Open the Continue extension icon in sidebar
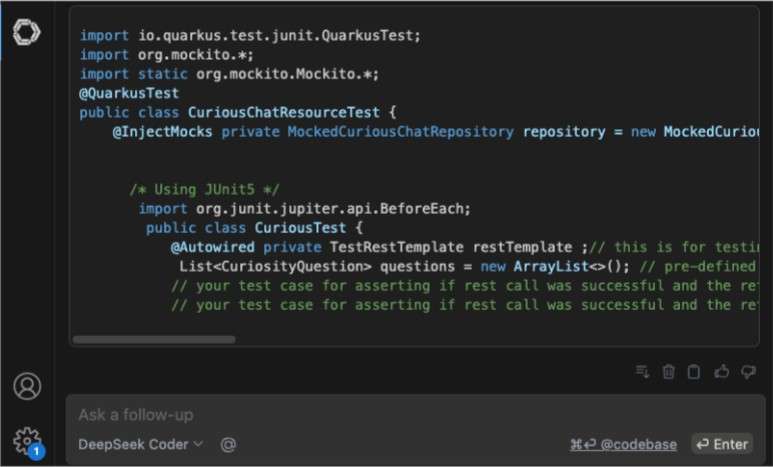Screen dimensions: 773x467 [26, 33]
